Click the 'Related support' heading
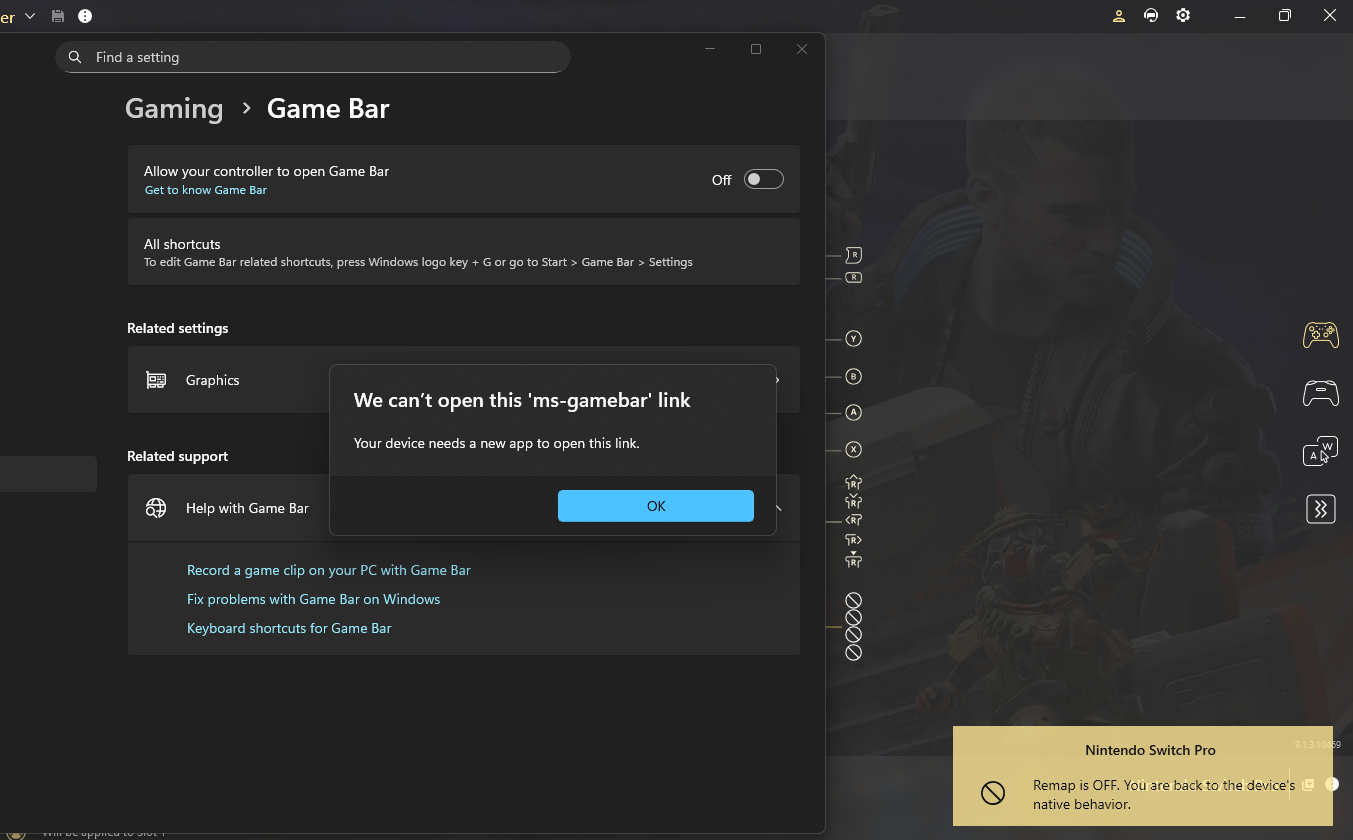Image resolution: width=1353 pixels, height=840 pixels. coord(178,456)
